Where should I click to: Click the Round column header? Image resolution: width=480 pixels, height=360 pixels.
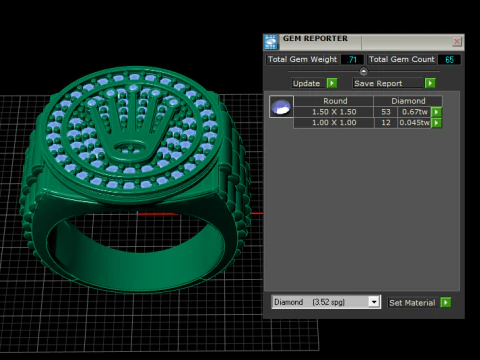pos(334,101)
